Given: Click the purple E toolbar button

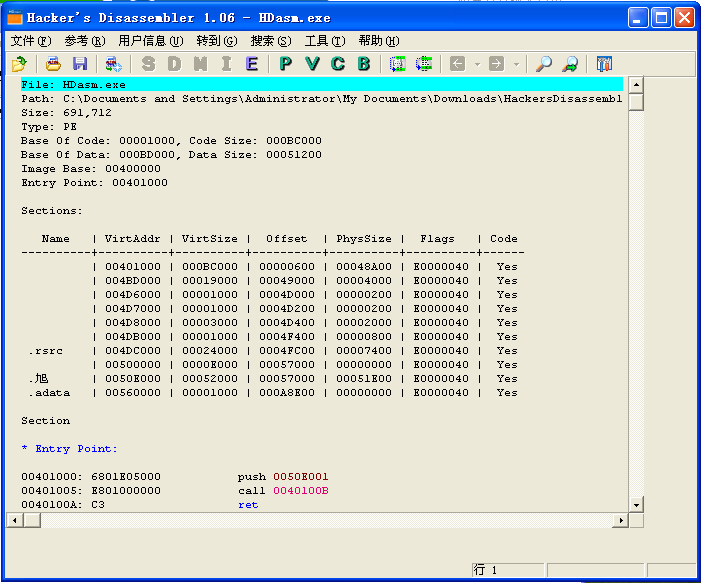Looking at the screenshot, I should 252,64.
